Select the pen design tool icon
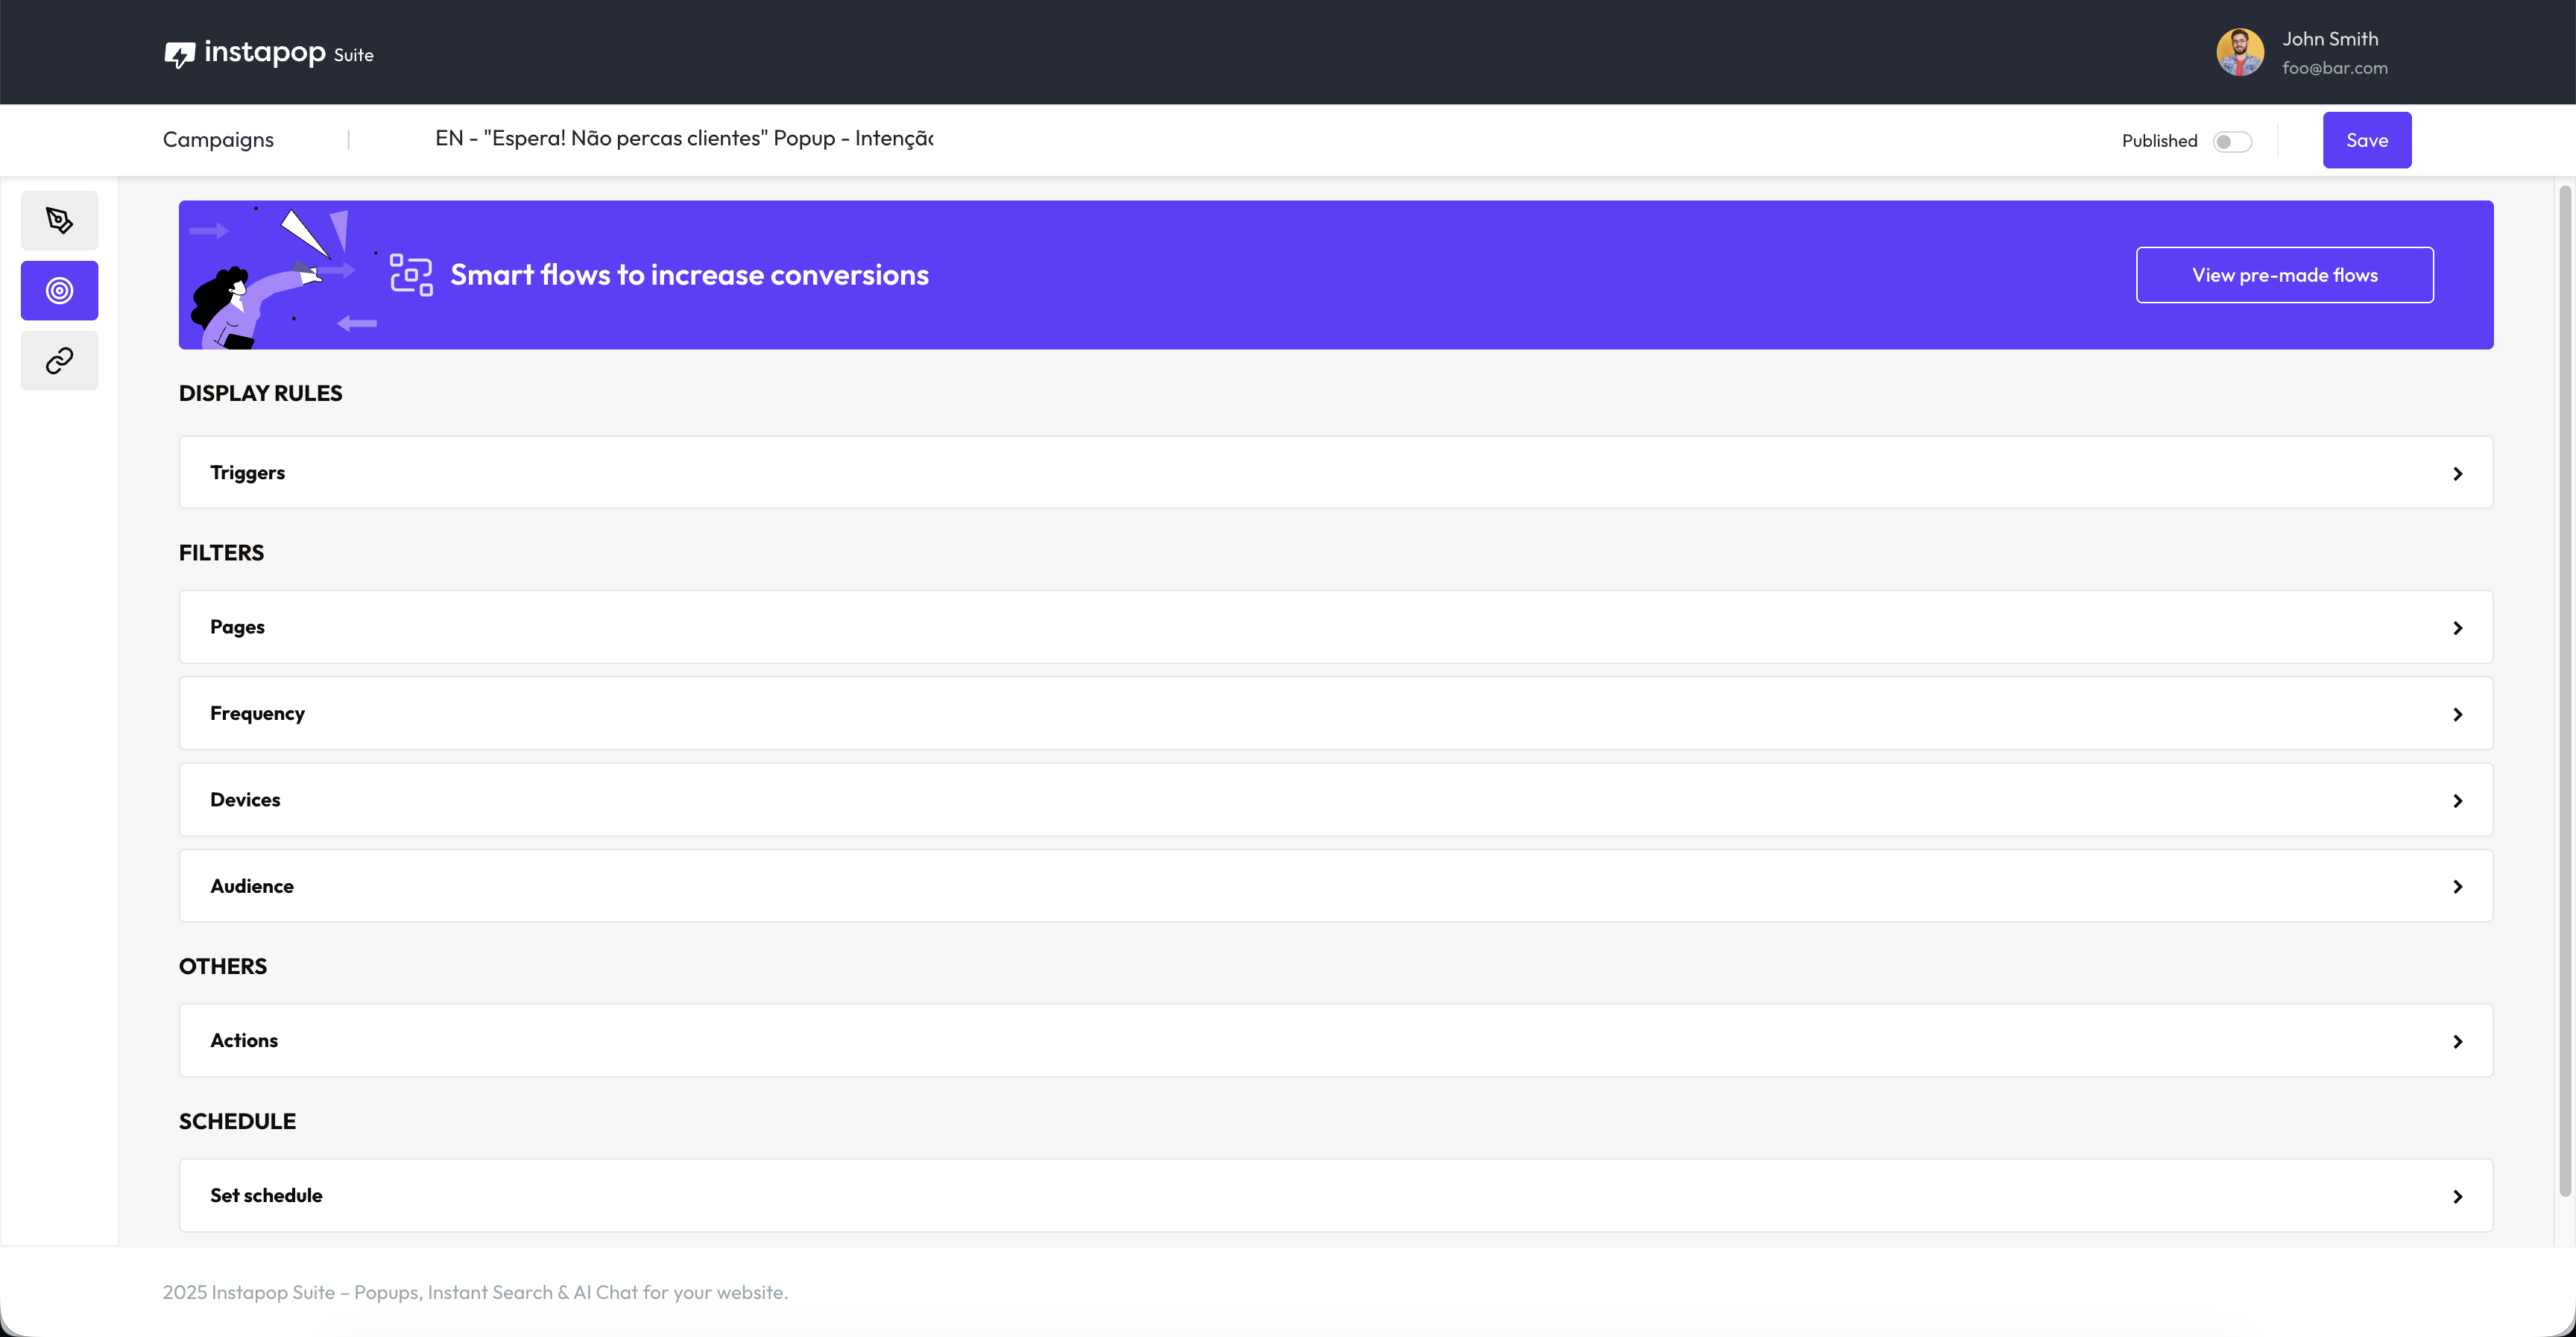Viewport: 2576px width, 1337px height. (59, 220)
